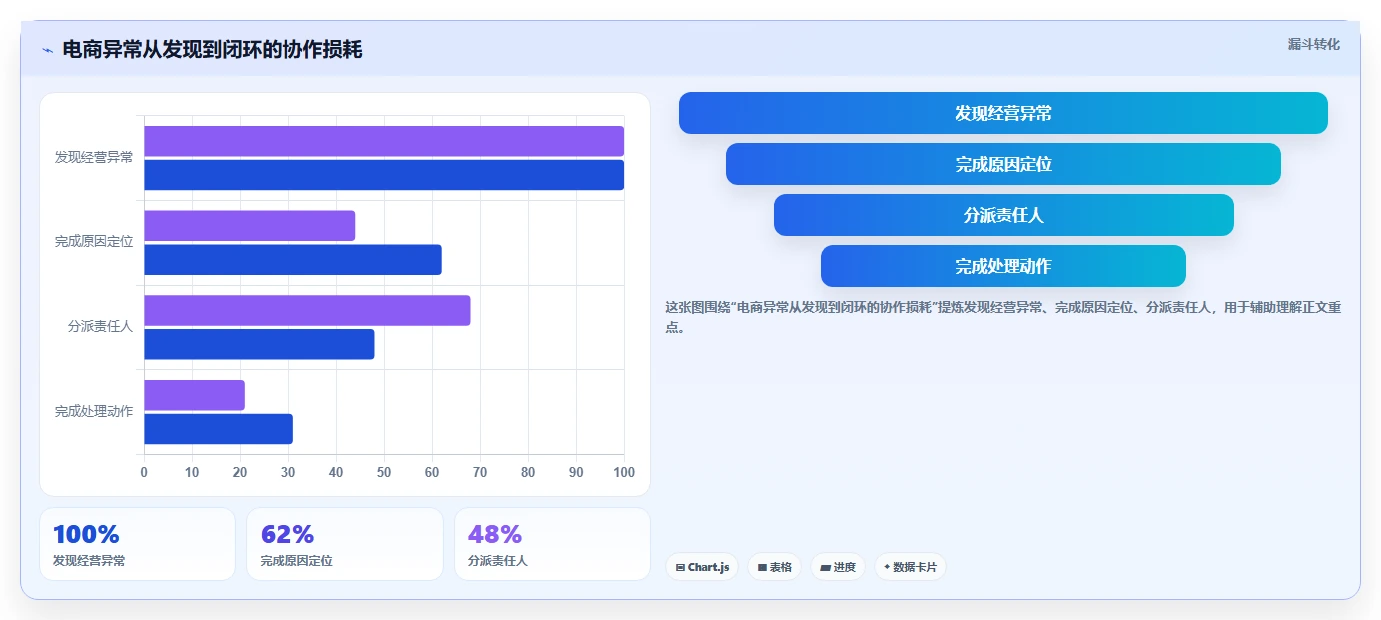Screen dimensions: 1381x620
Task: Click funnel step 完成处理动作
Action: tap(1003, 266)
